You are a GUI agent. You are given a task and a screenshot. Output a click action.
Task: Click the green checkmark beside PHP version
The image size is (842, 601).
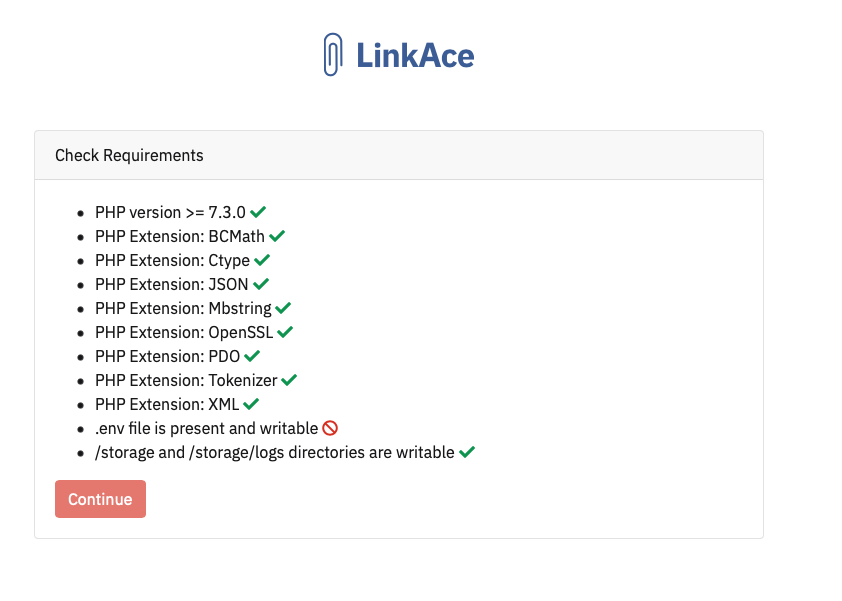click(x=258, y=211)
